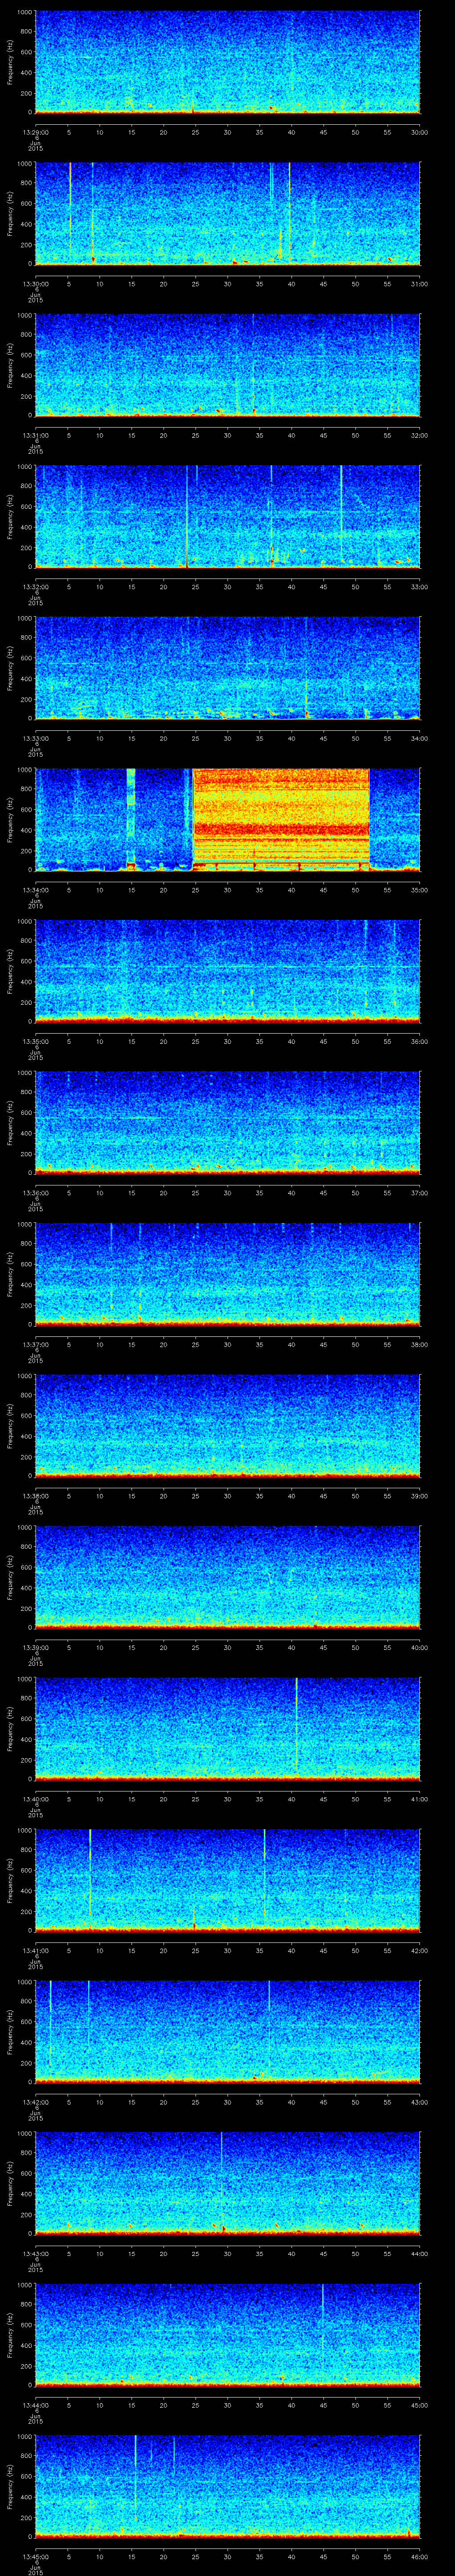
Task: Click the 41:00 end time label
Action: click(419, 1799)
